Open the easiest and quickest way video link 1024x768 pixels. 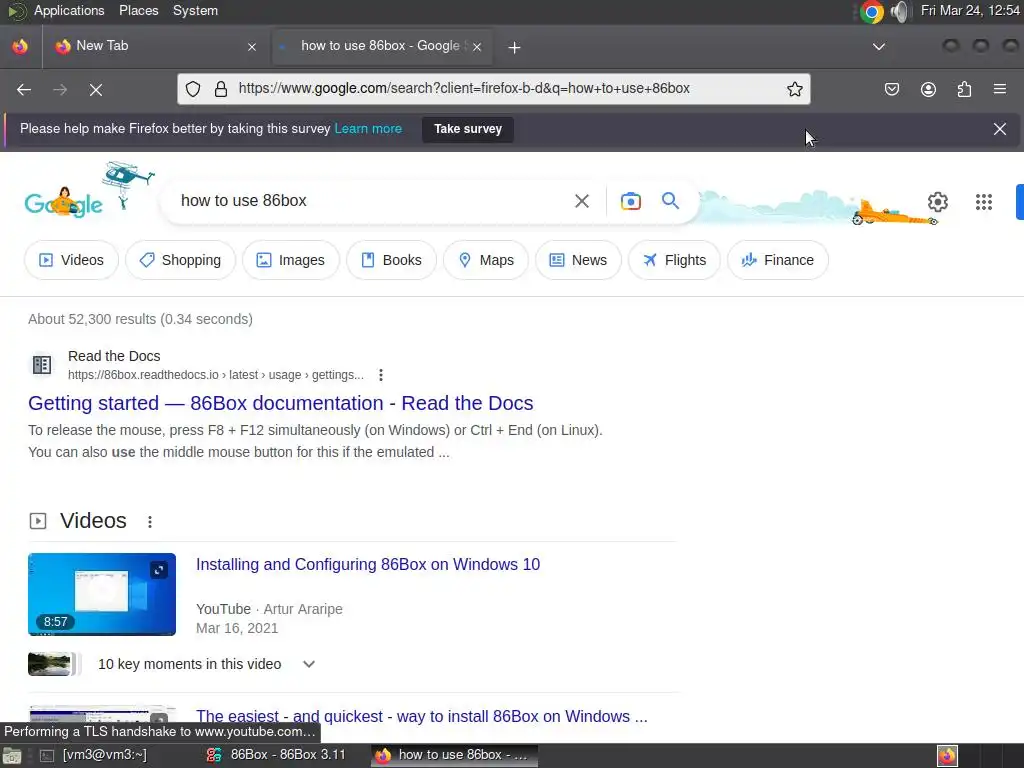[421, 716]
